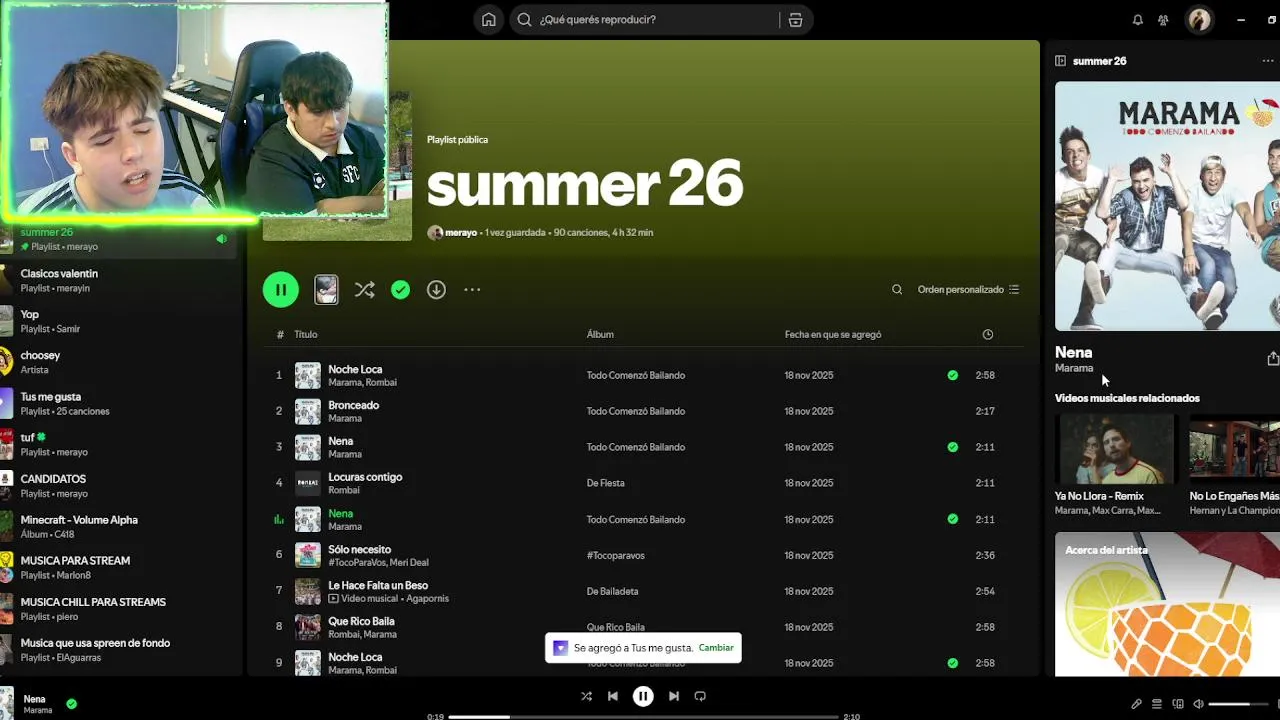
Task: Open 'MUSICA PARA STREAM' playlist in sidebar
Action: pos(120,567)
